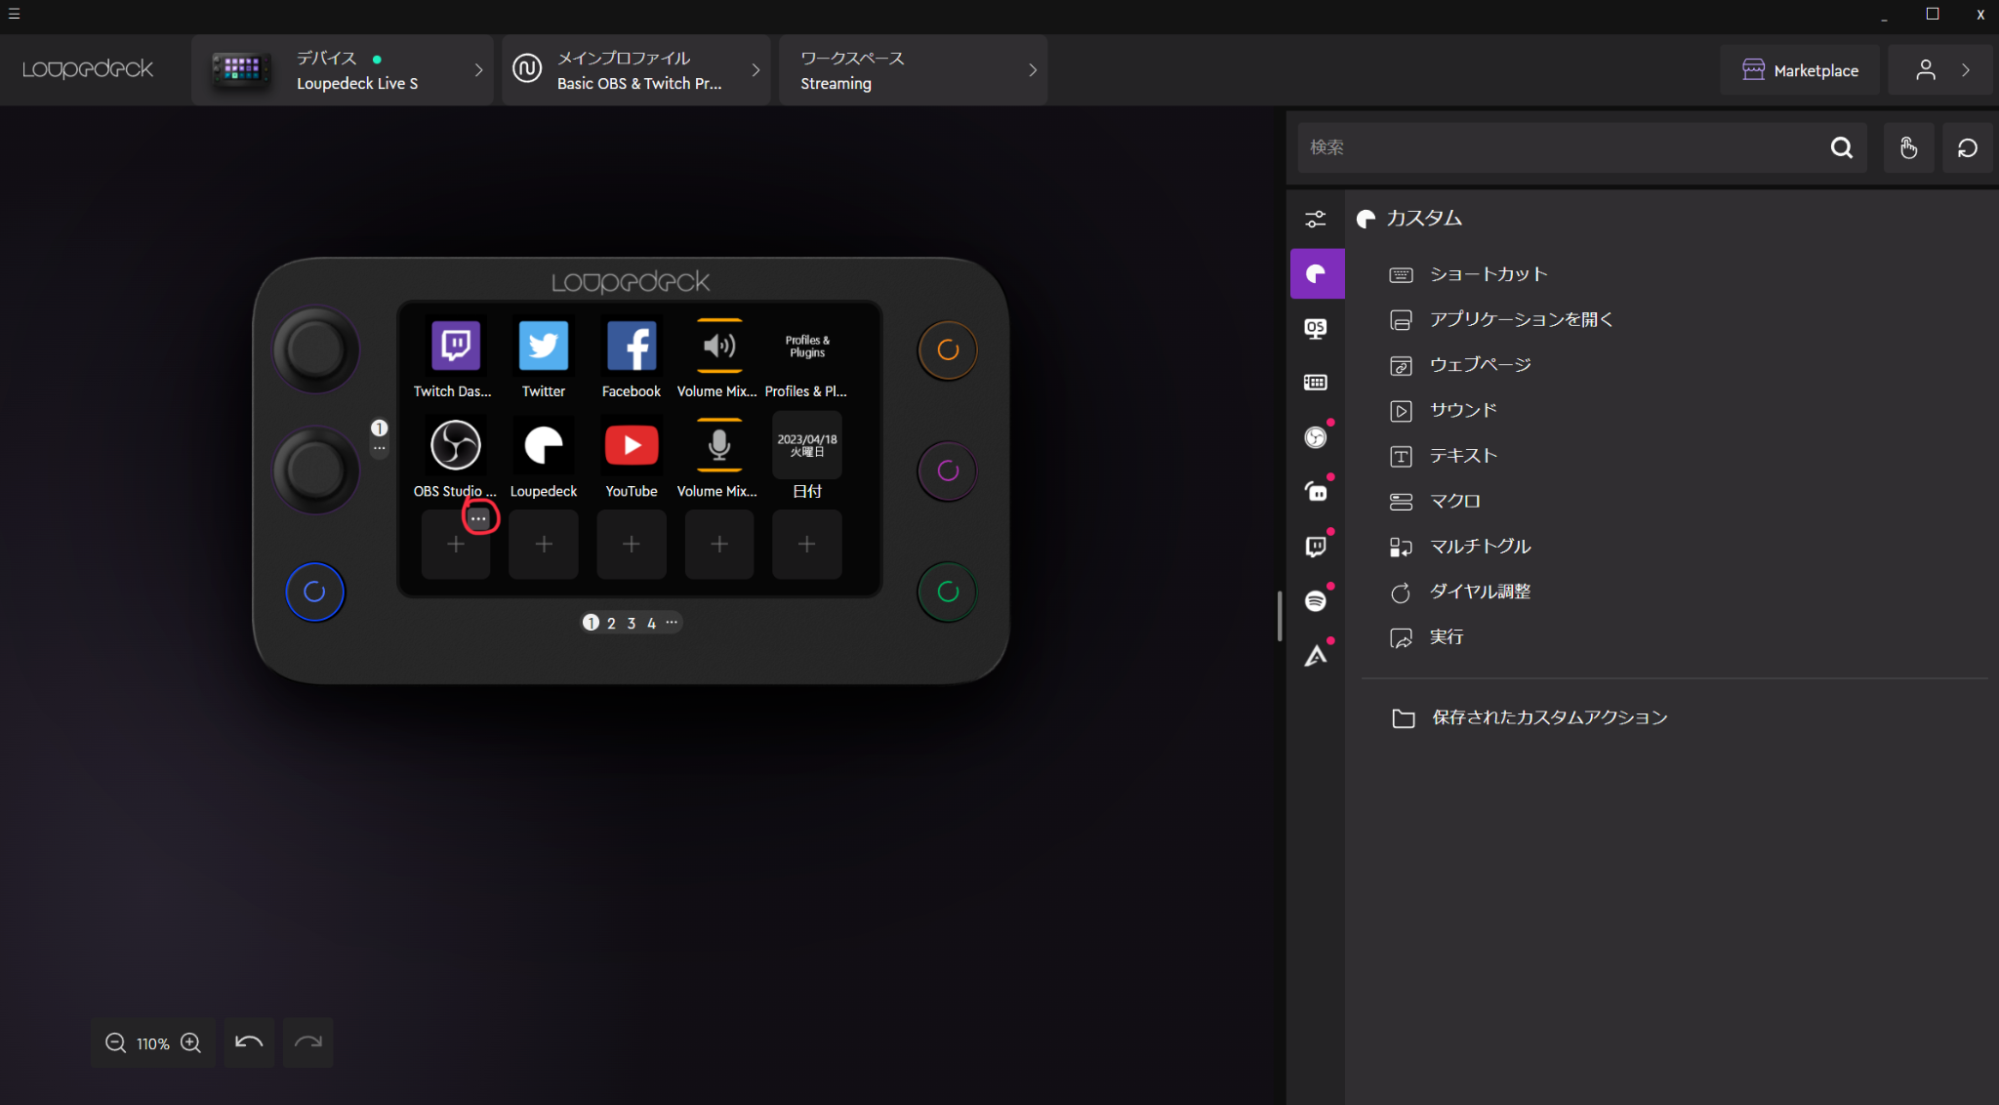Click the search magnifier icon
This screenshot has height=1105, width=1999.
click(1841, 148)
